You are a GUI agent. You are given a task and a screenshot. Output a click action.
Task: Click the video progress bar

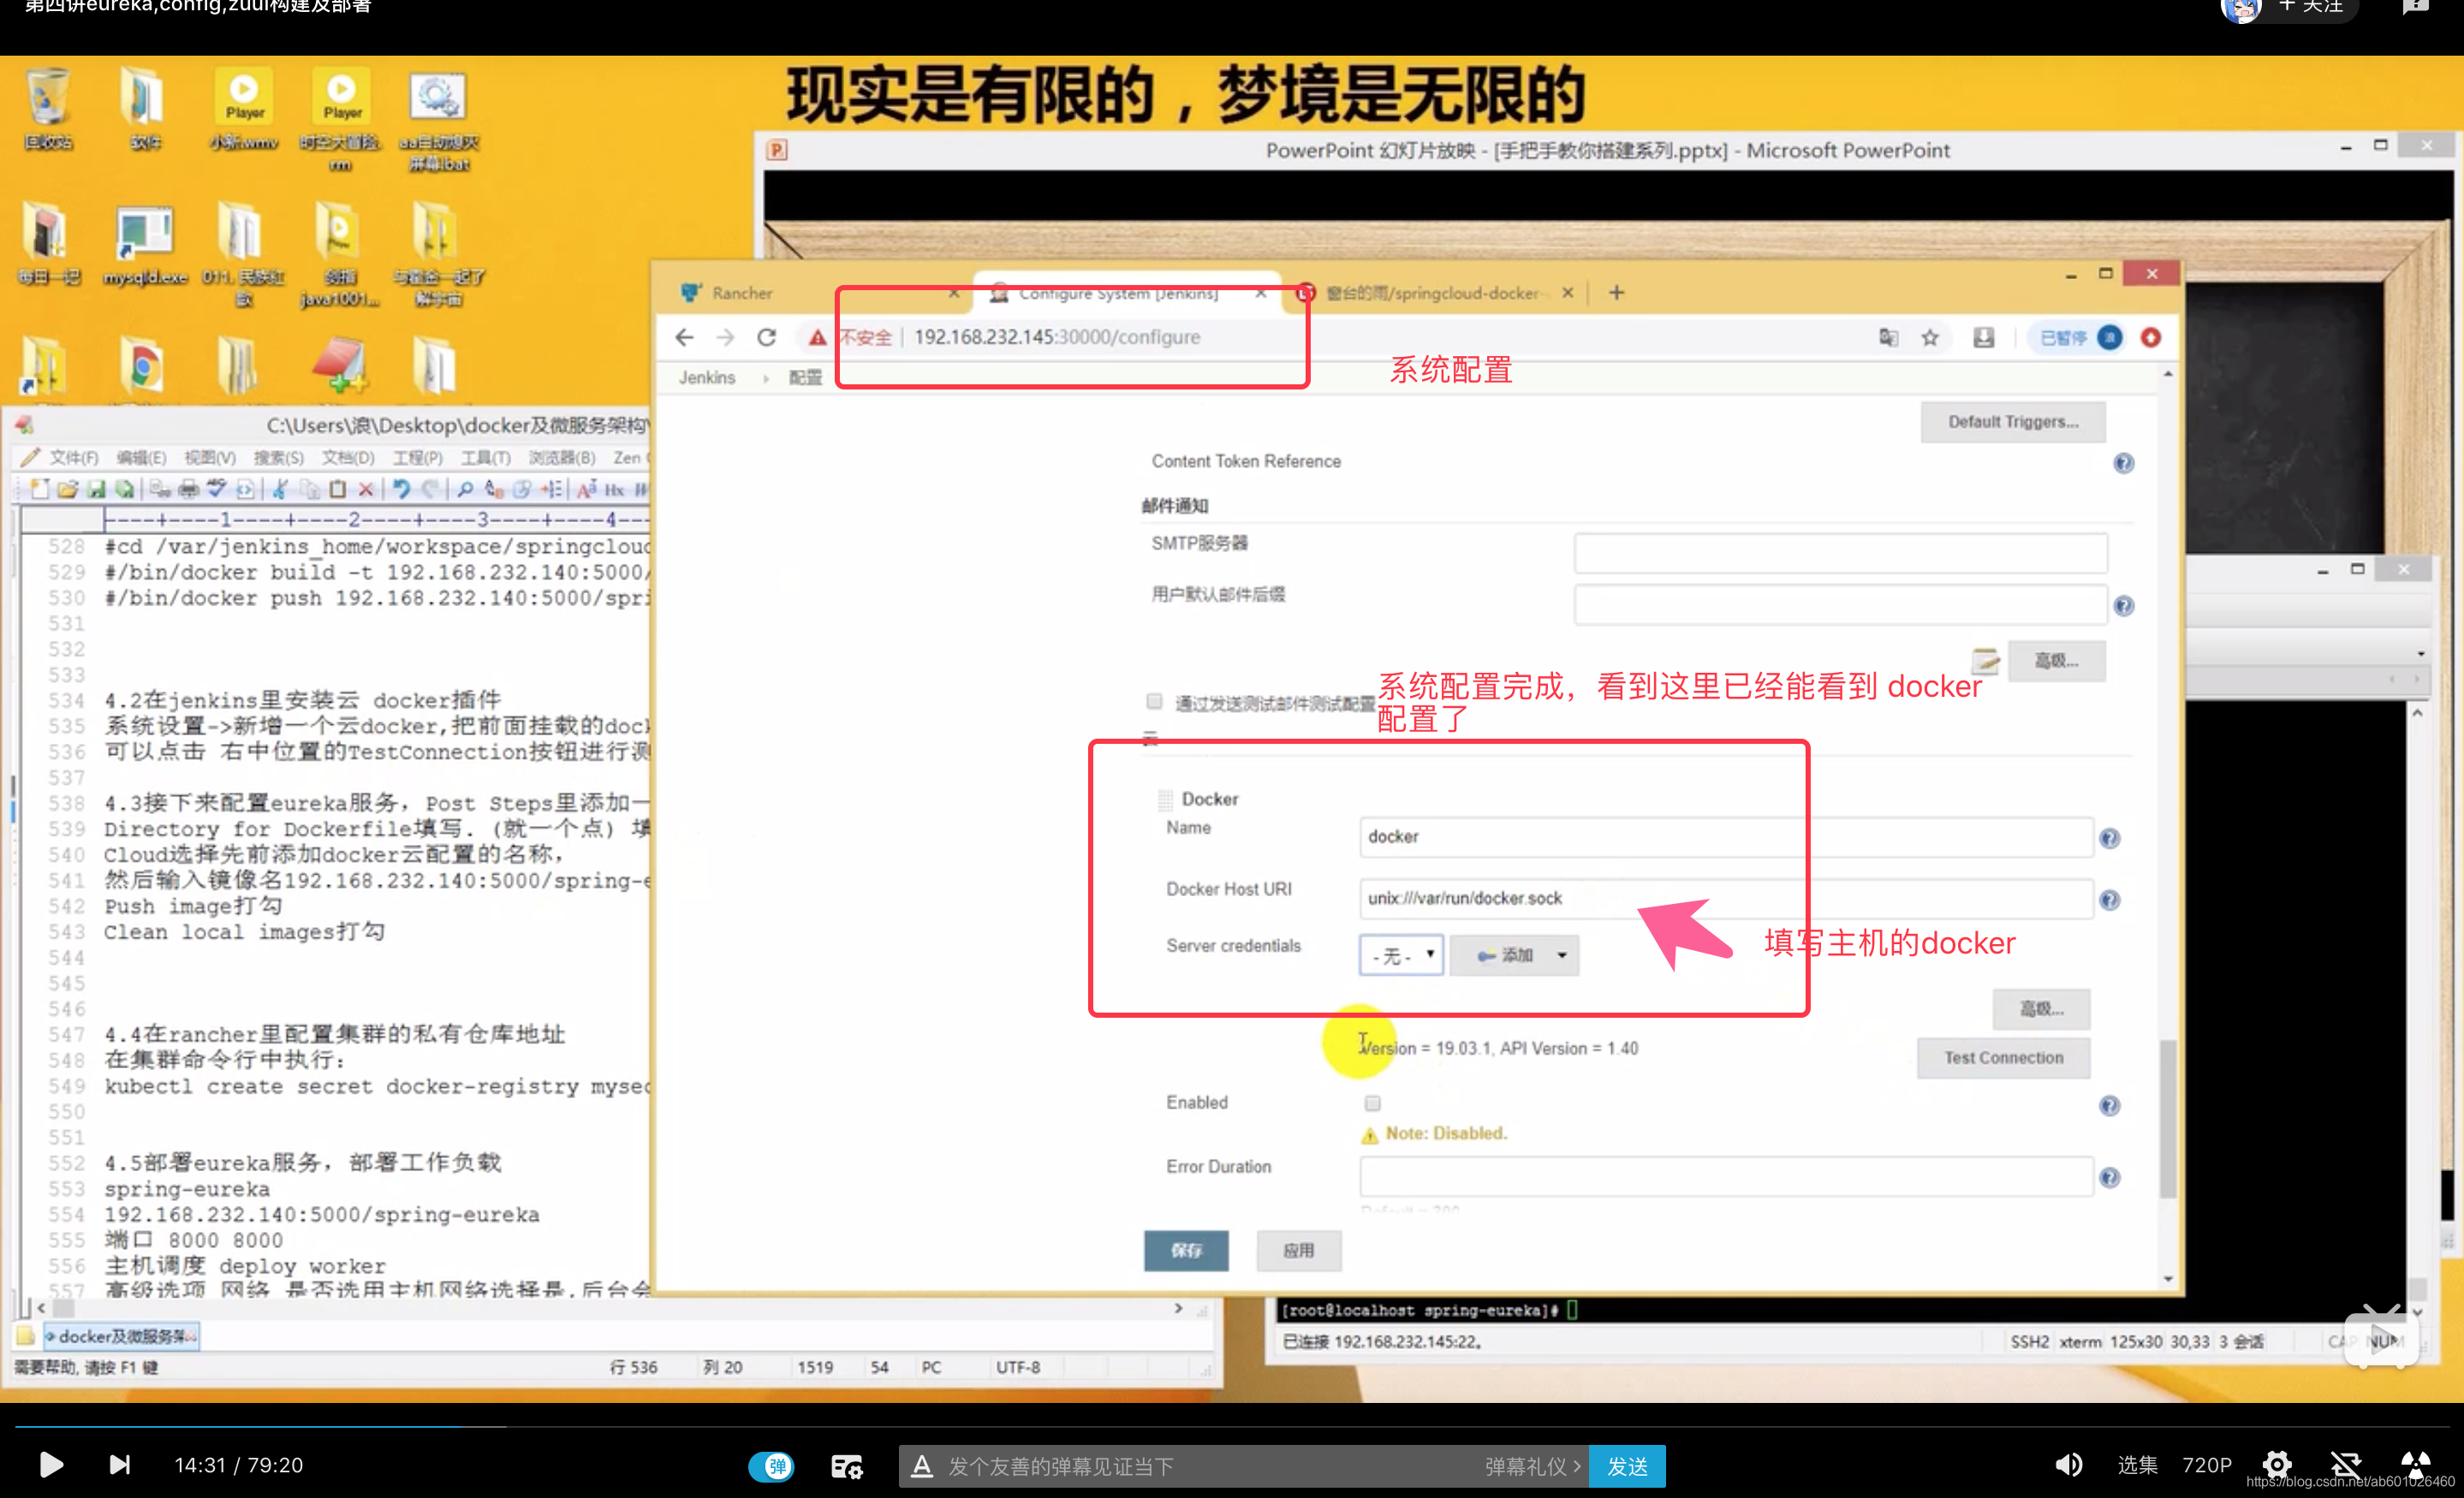pos(1232,1427)
